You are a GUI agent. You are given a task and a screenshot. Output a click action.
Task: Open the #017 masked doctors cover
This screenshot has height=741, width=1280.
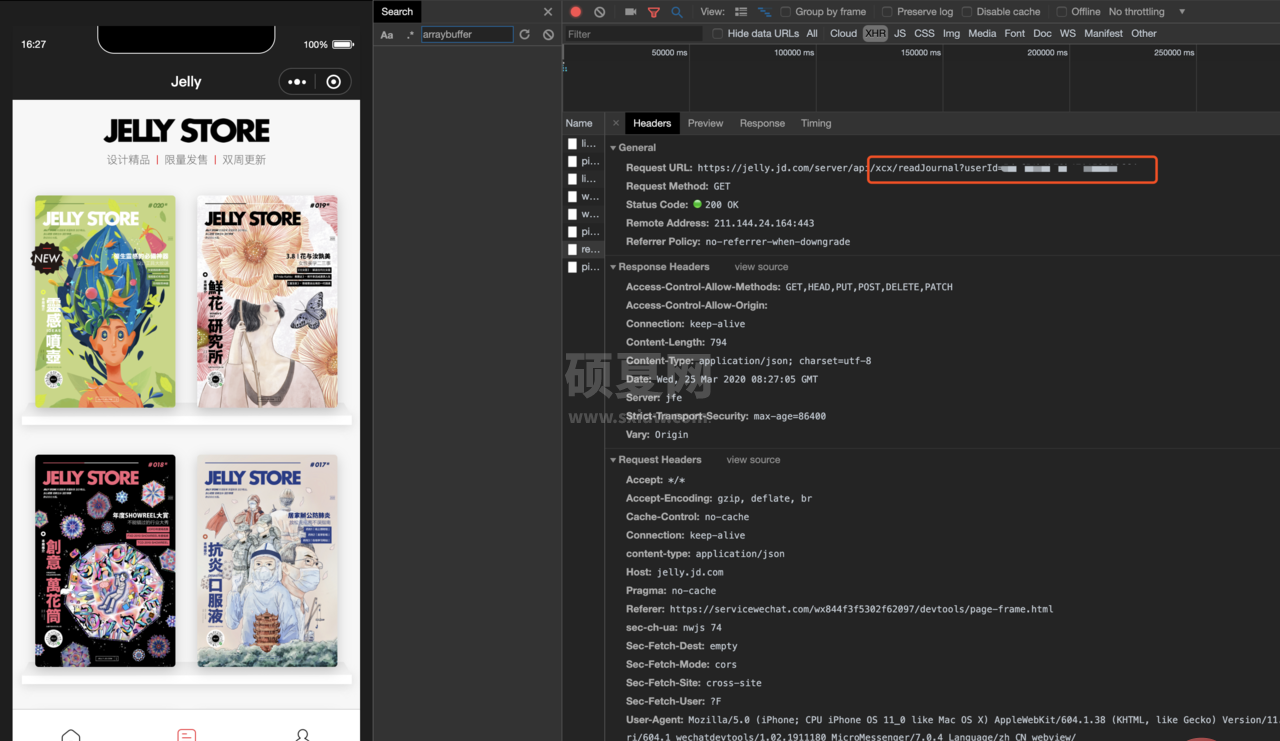(x=267, y=561)
